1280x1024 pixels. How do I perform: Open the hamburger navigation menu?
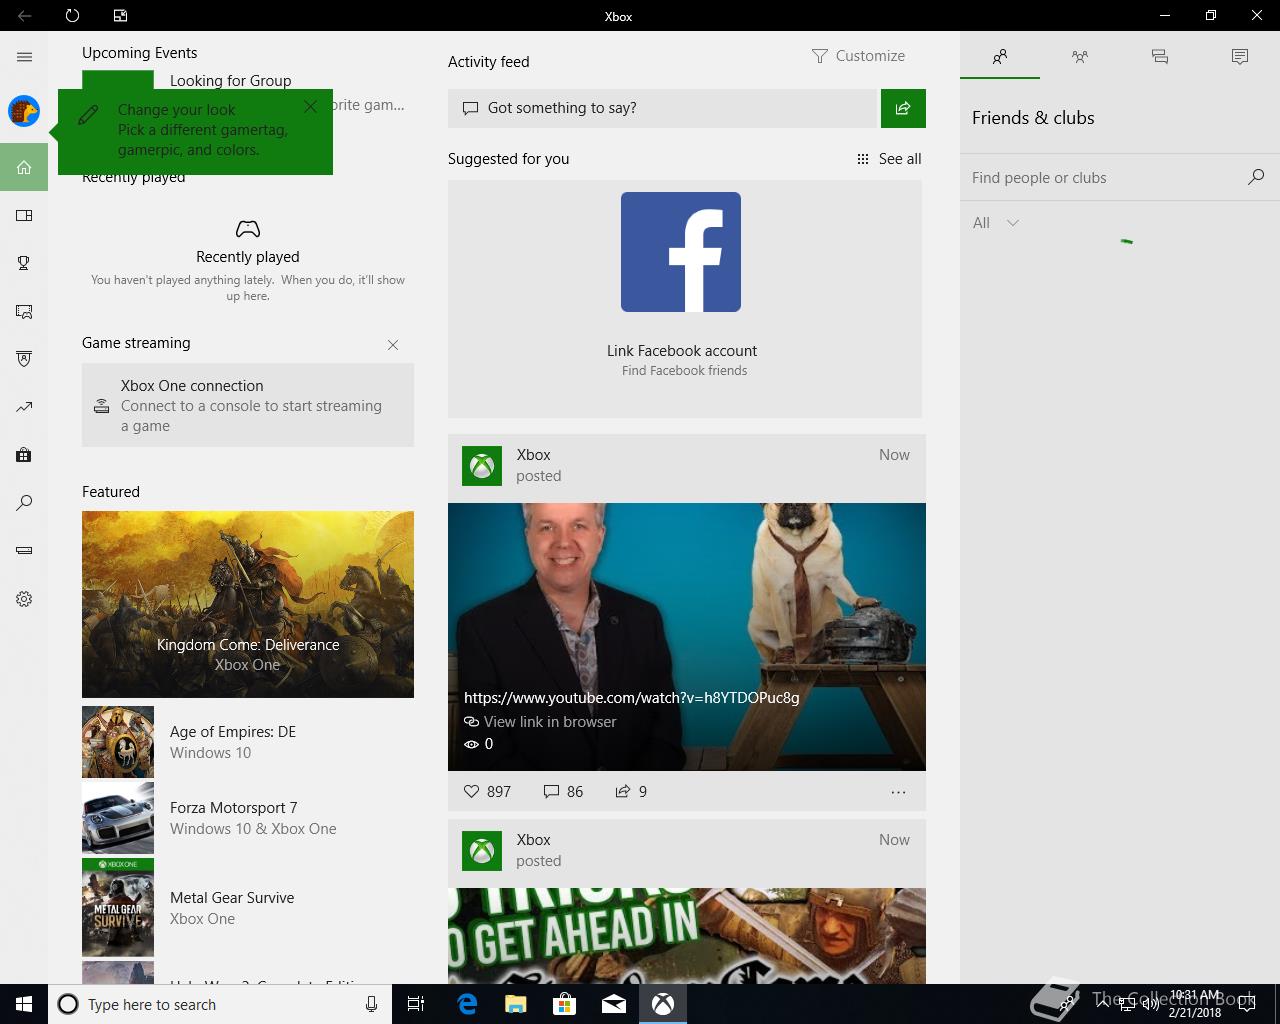click(x=24, y=57)
